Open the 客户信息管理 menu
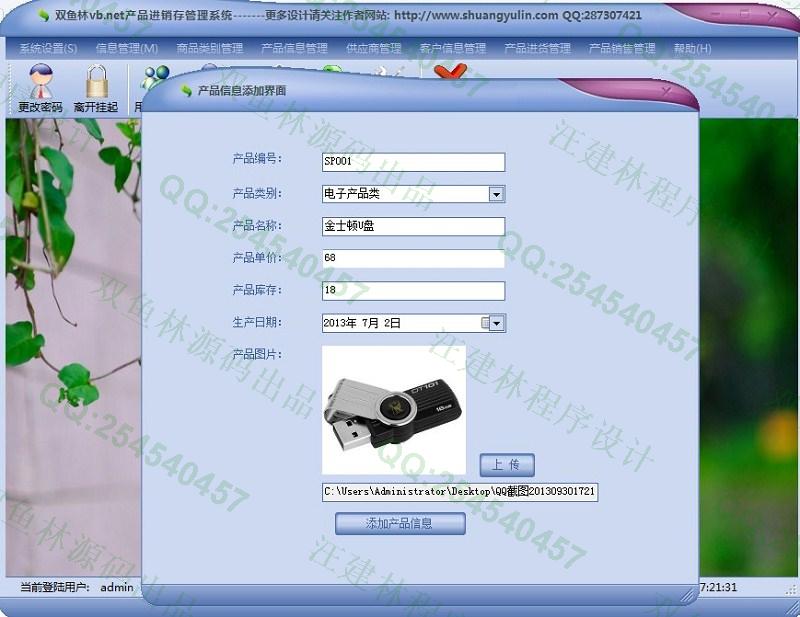Image resolution: width=800 pixels, height=617 pixels. (x=453, y=48)
